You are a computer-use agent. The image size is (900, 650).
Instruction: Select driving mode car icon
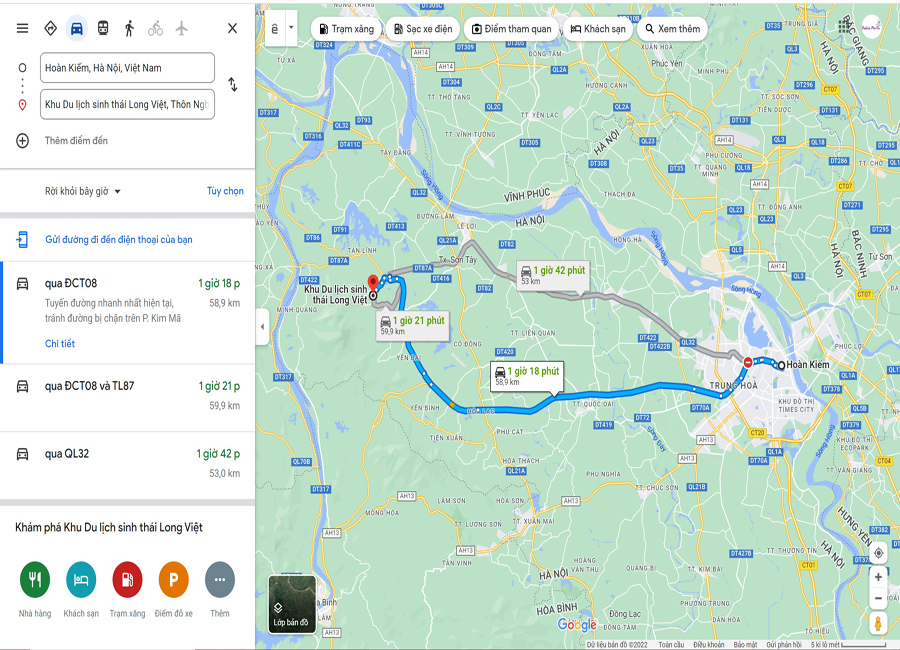(76, 28)
